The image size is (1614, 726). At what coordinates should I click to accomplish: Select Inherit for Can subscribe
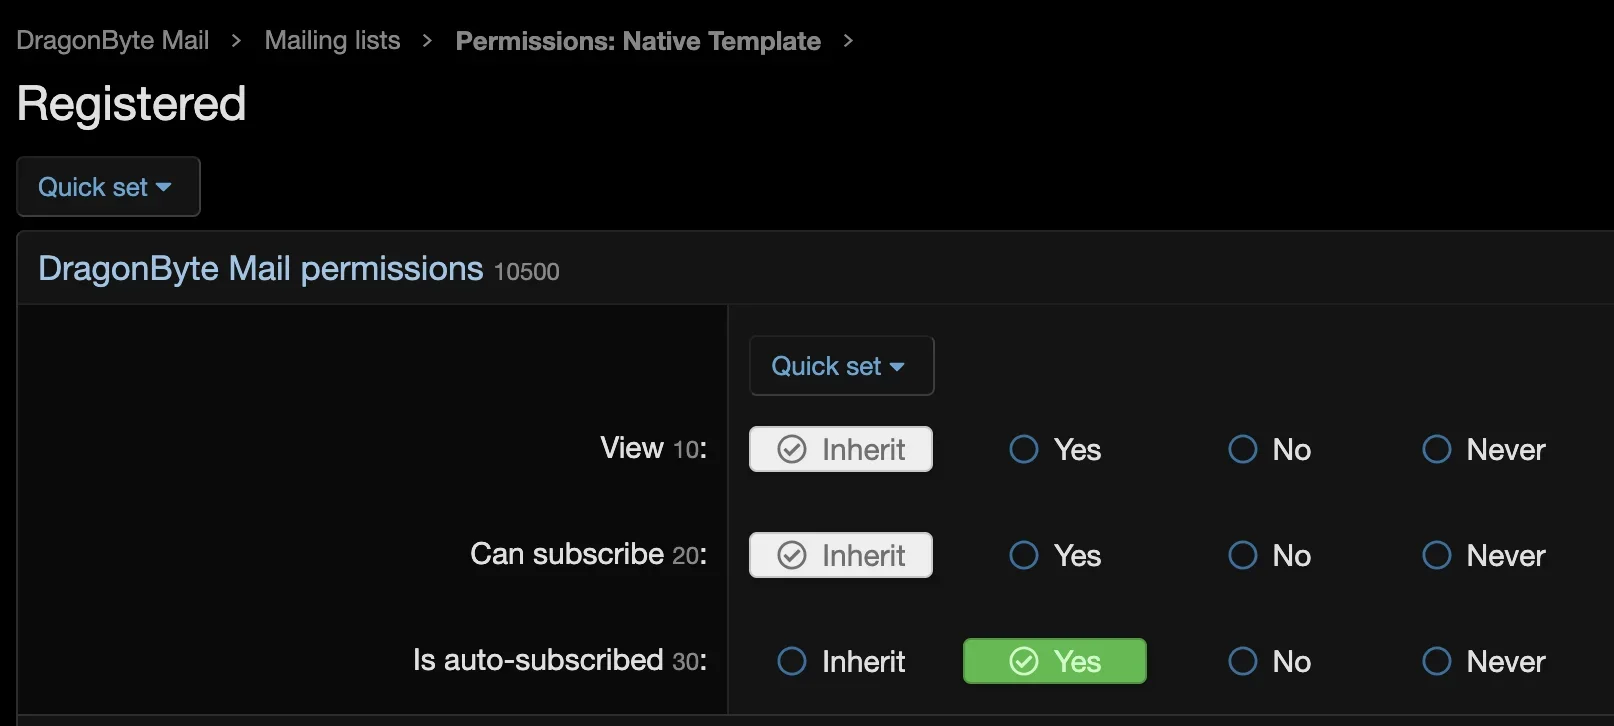(841, 555)
